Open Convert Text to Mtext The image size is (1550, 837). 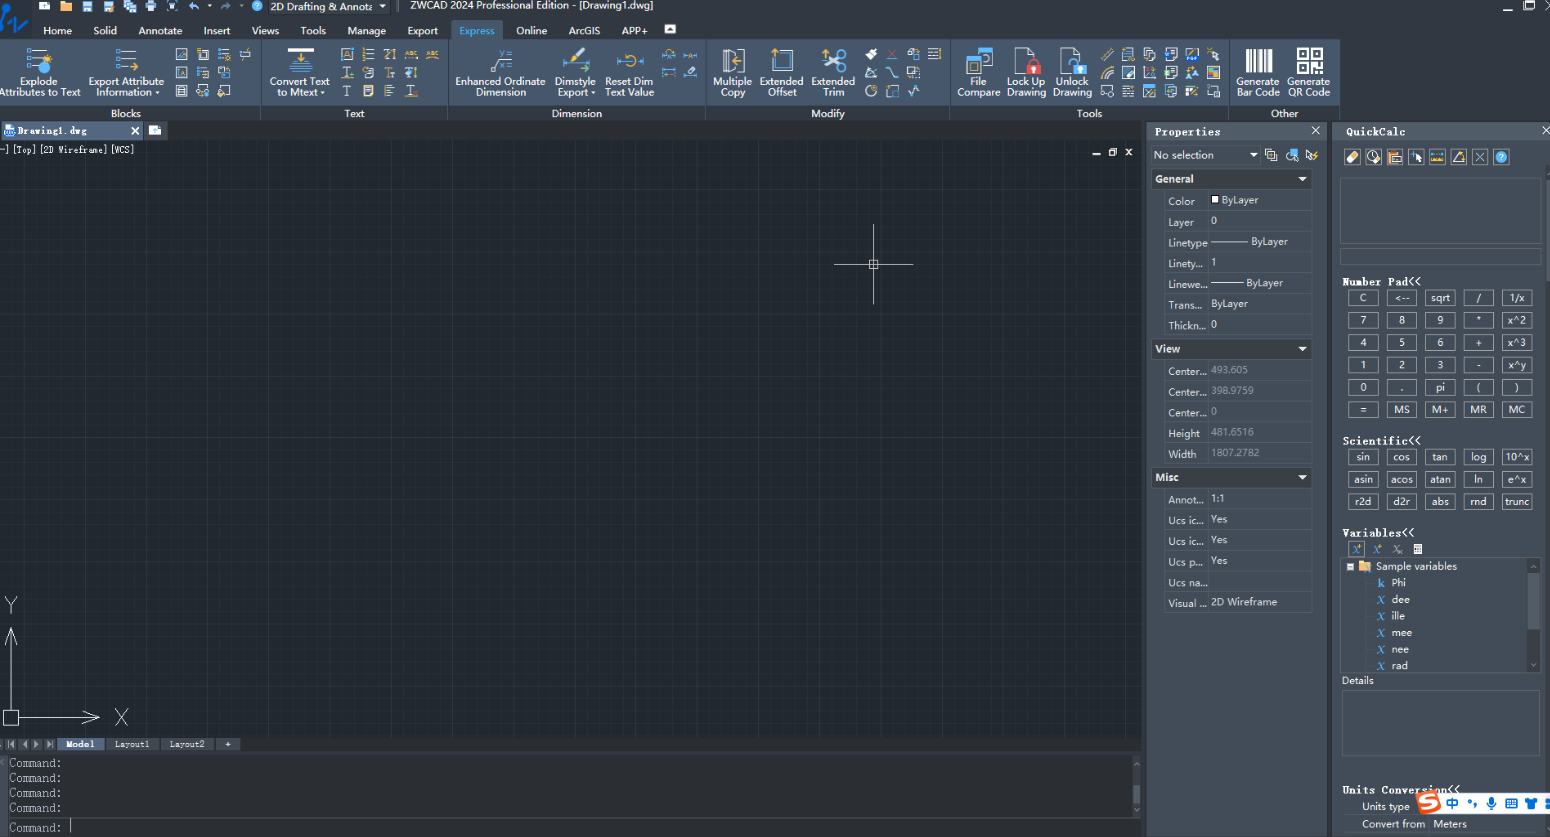click(x=299, y=71)
